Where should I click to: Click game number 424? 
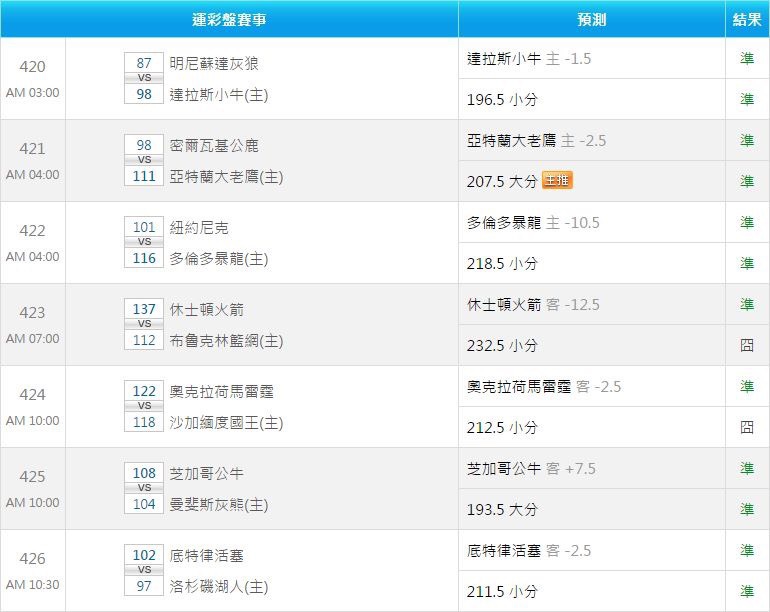(x=33, y=395)
